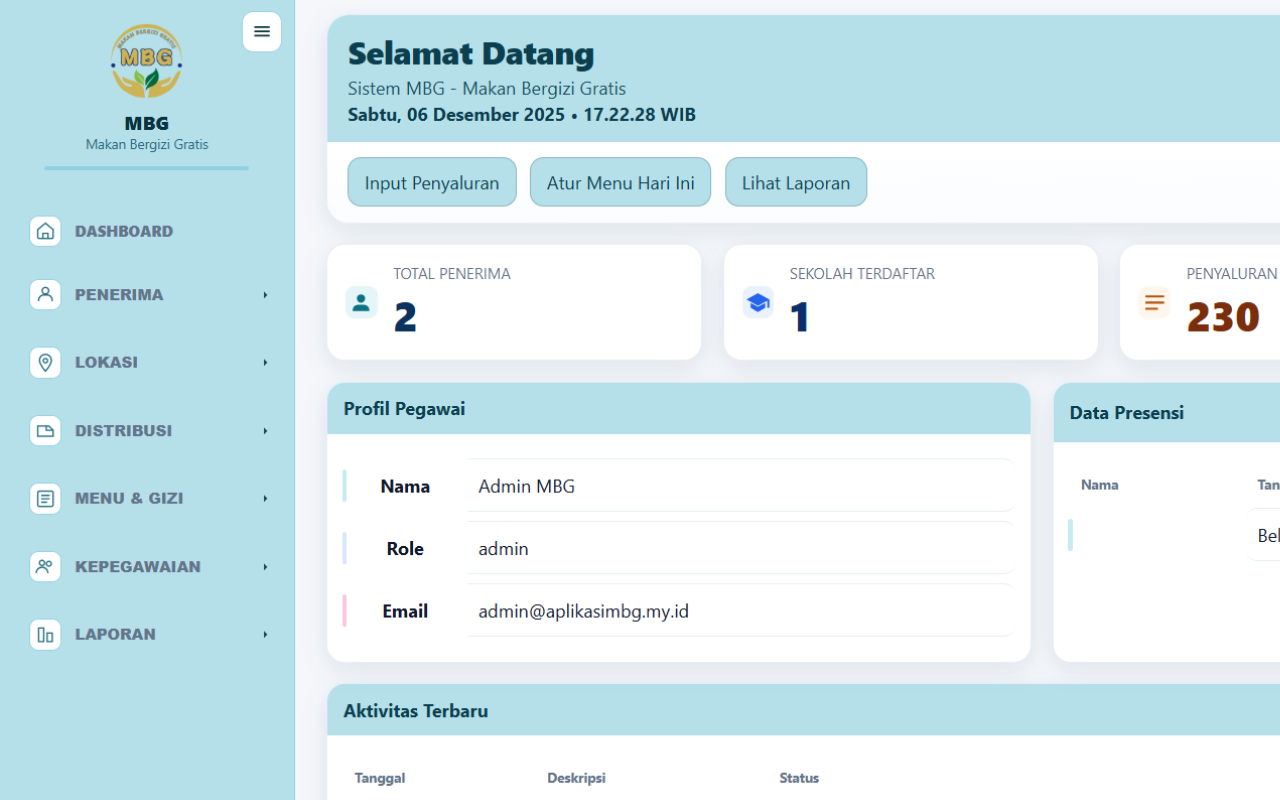
Task: Select the Dashboard home icon
Action: click(45, 230)
